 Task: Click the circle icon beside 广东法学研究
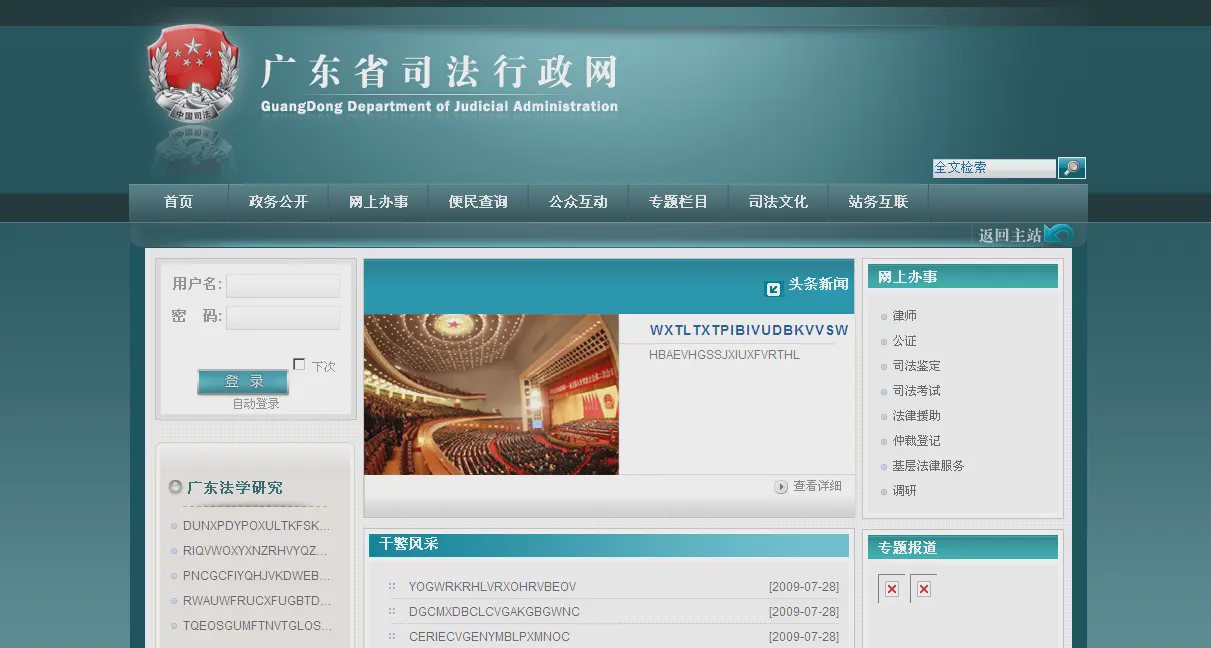click(x=176, y=487)
